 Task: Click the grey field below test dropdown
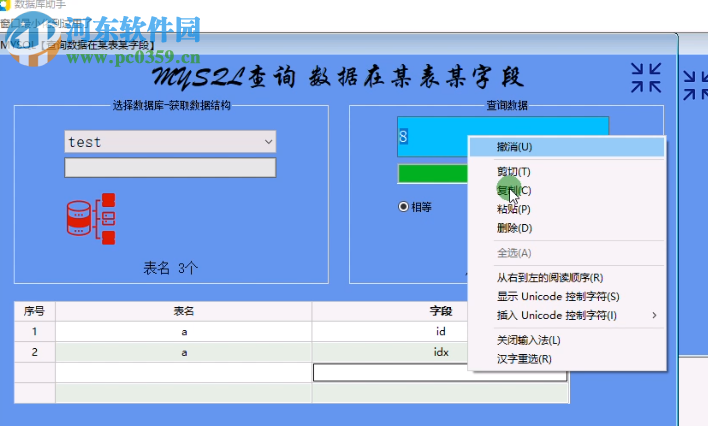170,168
